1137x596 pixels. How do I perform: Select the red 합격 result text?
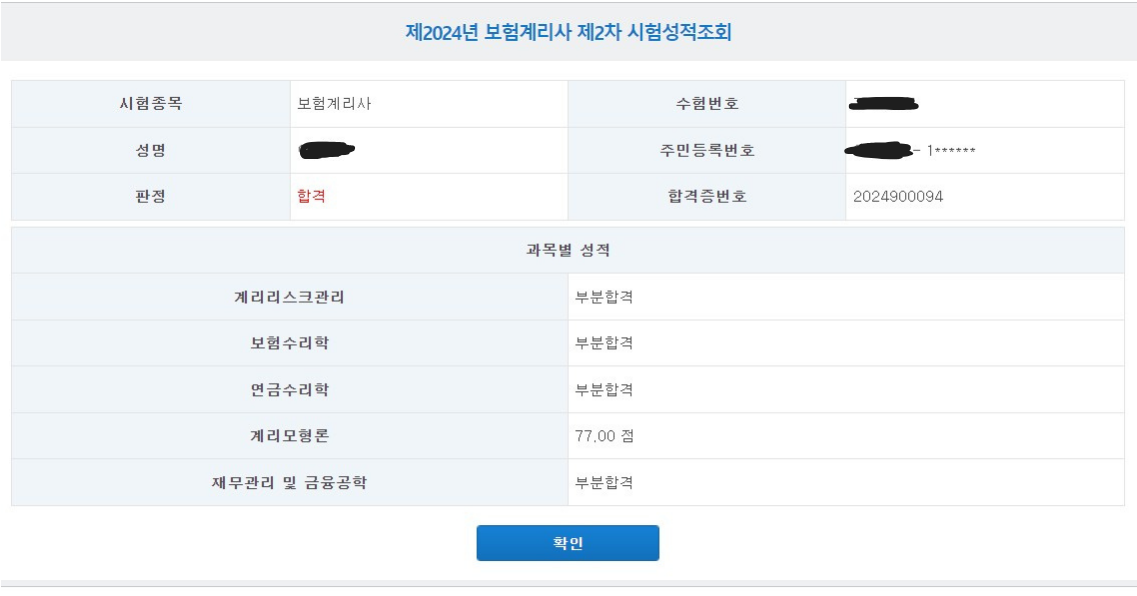[x=311, y=196]
